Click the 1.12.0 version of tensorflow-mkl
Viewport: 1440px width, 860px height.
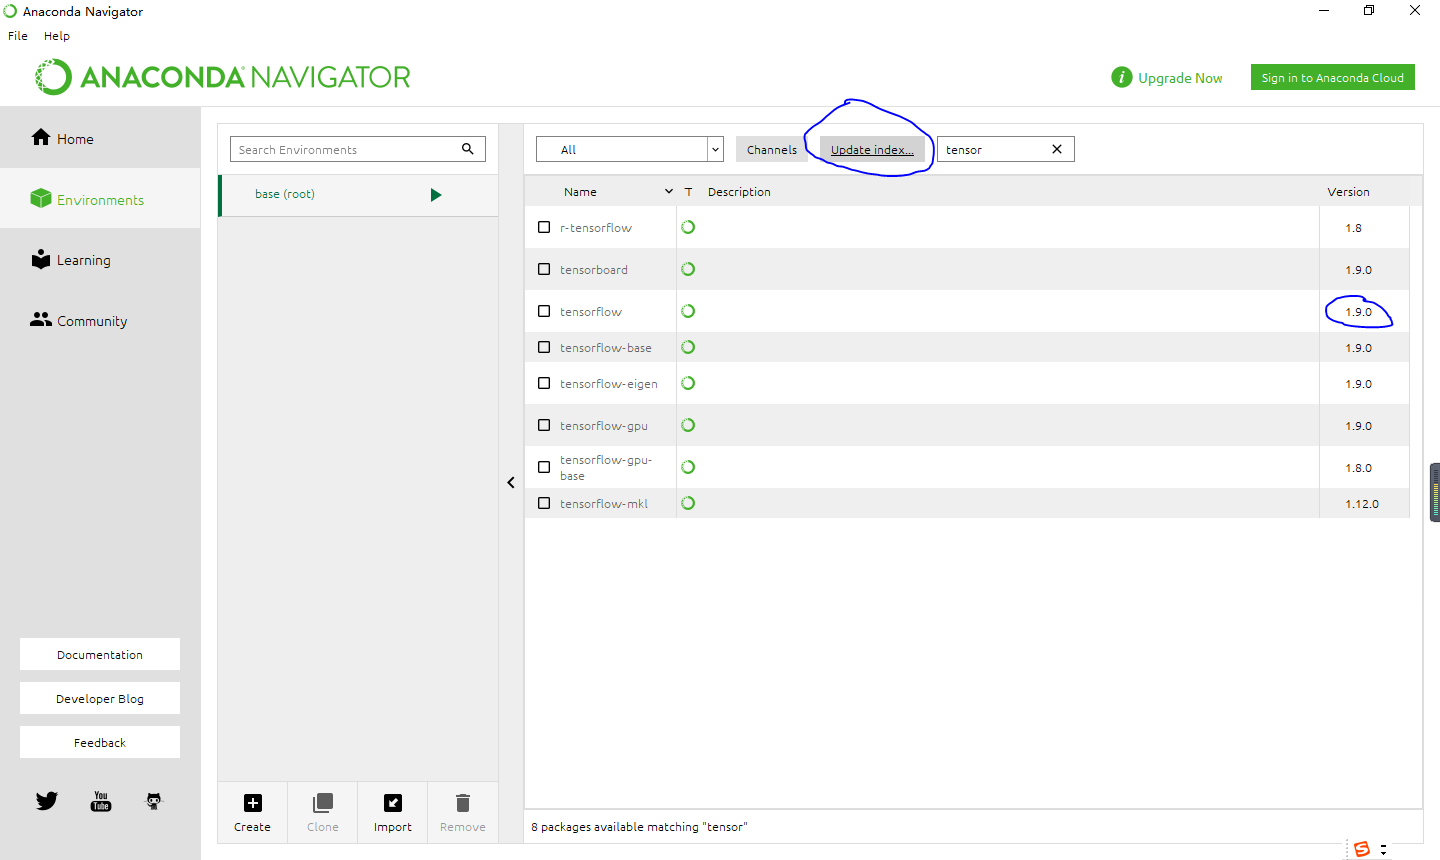pos(1362,504)
